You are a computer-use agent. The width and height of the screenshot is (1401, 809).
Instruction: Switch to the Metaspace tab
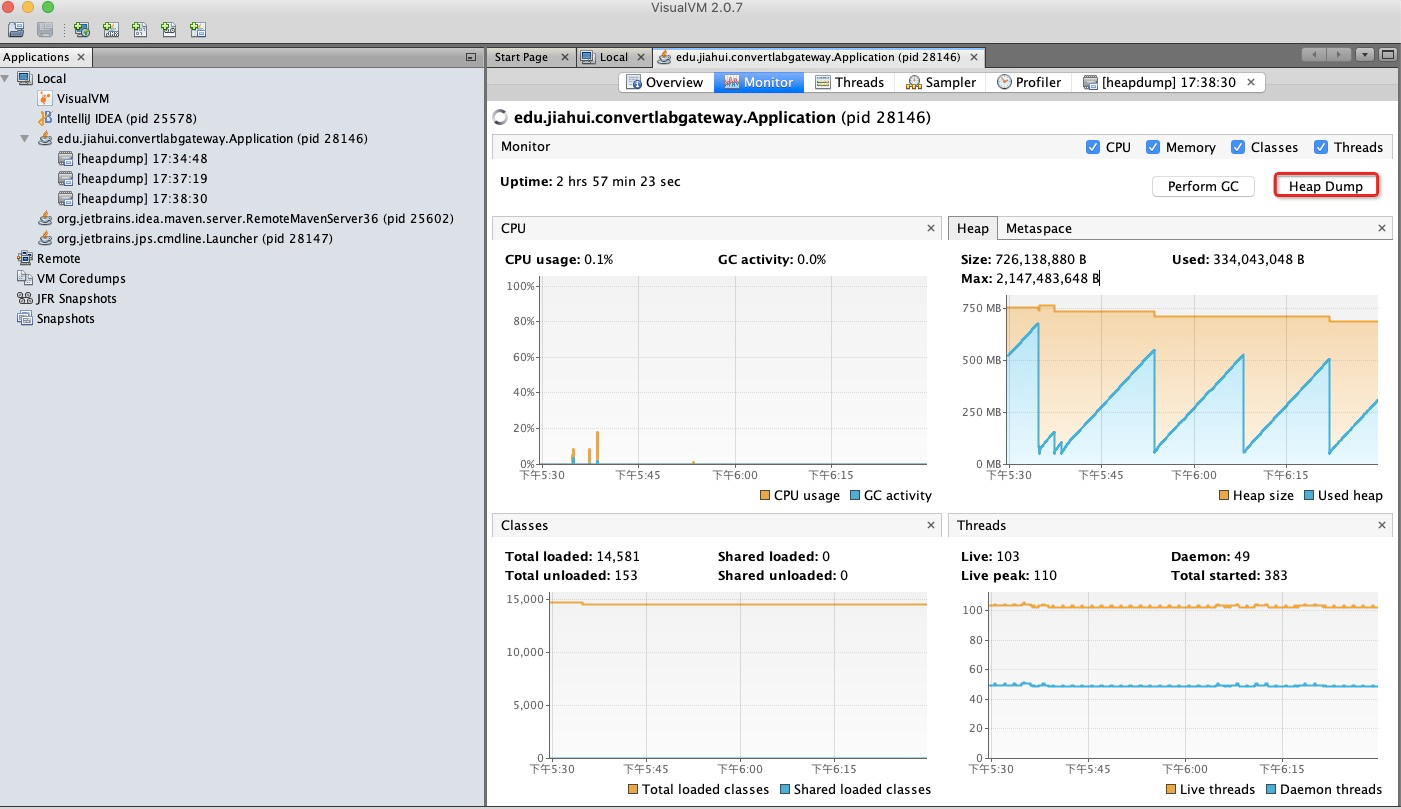coord(1038,229)
